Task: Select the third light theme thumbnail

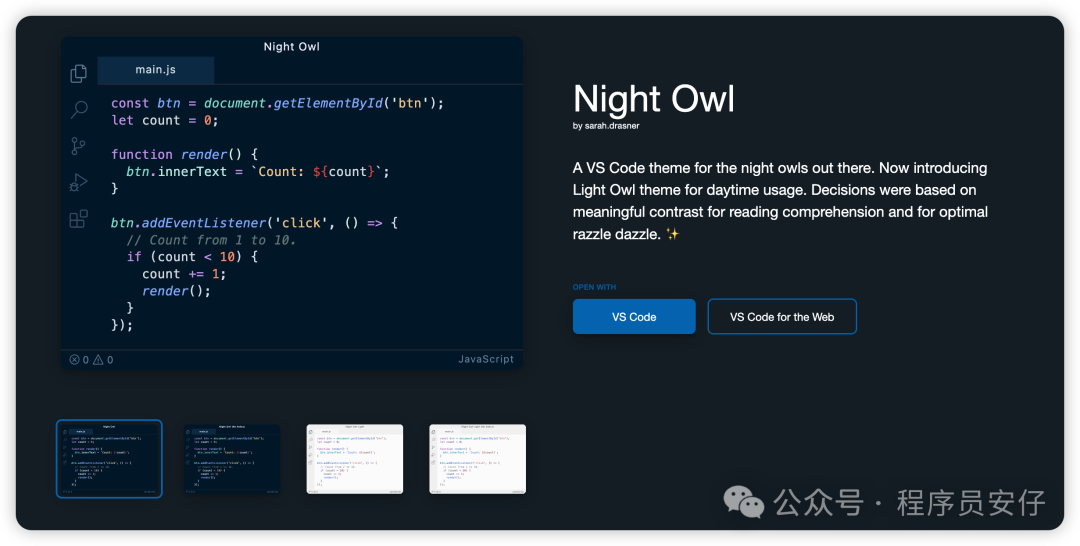Action: pyautogui.click(x=355, y=459)
